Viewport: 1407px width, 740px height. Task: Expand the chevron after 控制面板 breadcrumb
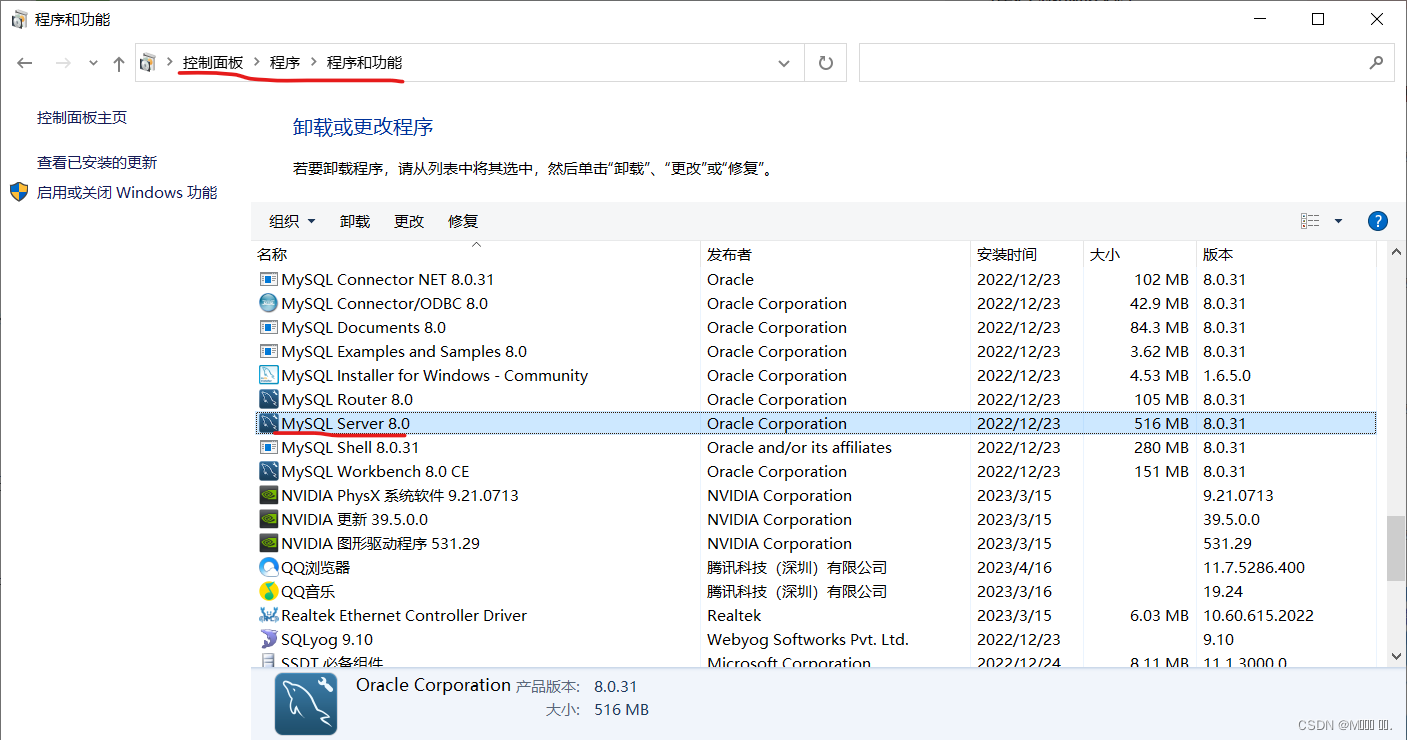click(x=257, y=62)
